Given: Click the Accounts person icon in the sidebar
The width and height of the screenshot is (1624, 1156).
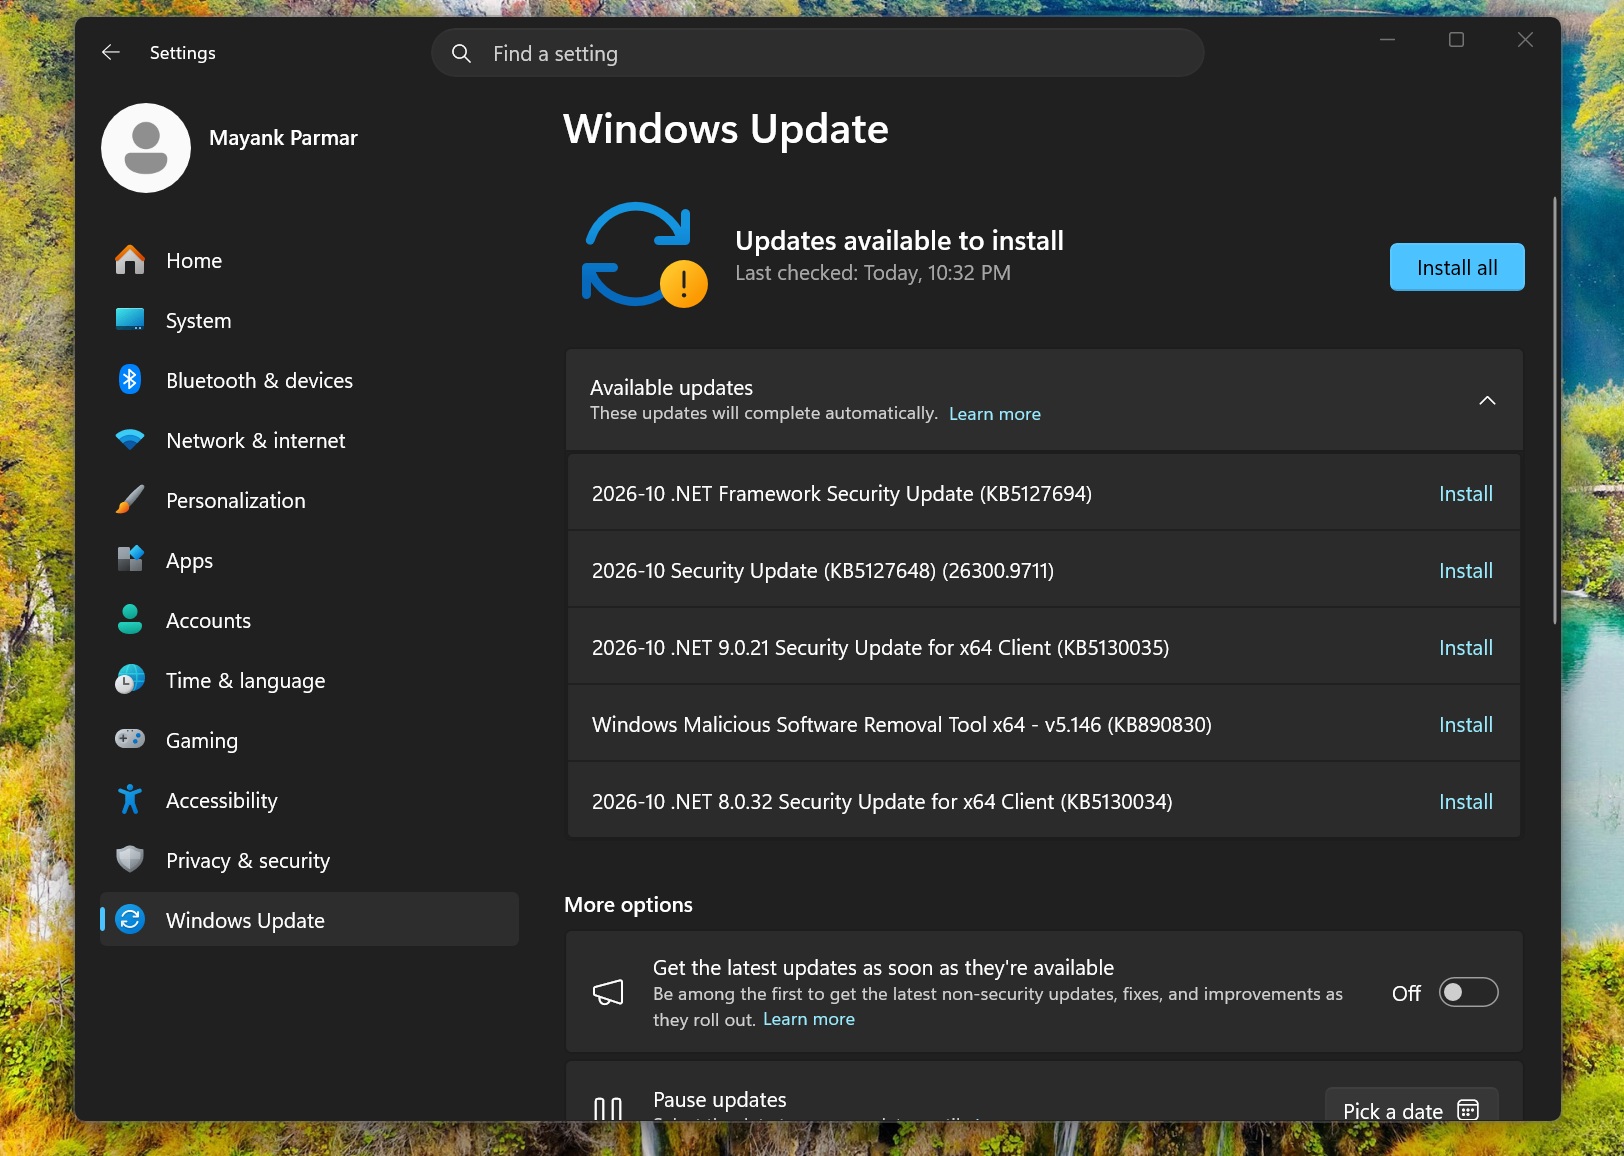Looking at the screenshot, I should pos(130,619).
